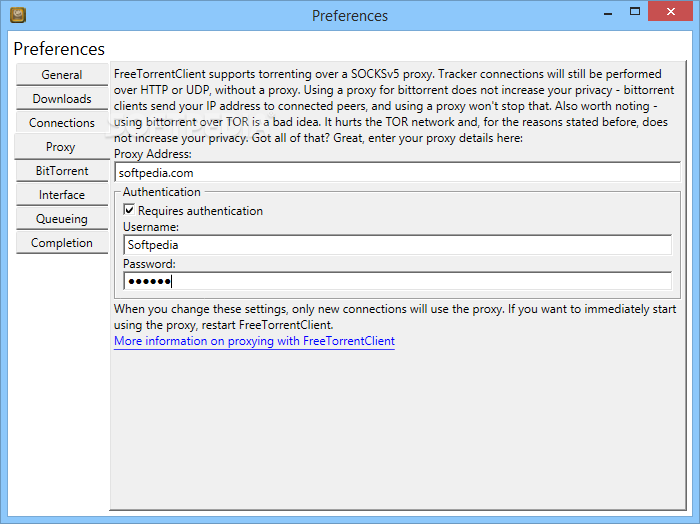Screen dimensions: 700x524
Task: Click the 'Password:' label
Action: (150, 264)
